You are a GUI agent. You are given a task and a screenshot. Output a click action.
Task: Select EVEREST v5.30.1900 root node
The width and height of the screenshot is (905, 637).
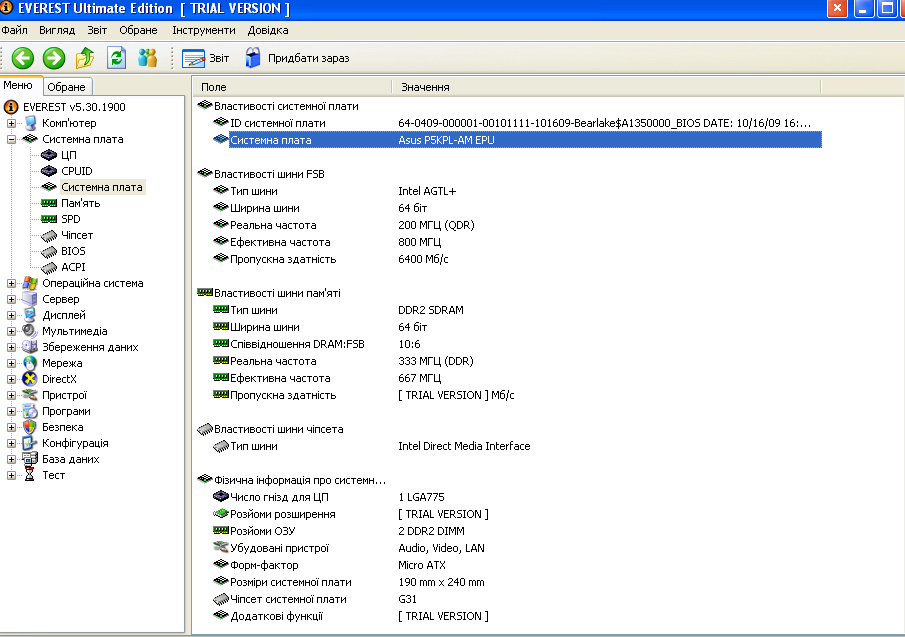point(74,107)
